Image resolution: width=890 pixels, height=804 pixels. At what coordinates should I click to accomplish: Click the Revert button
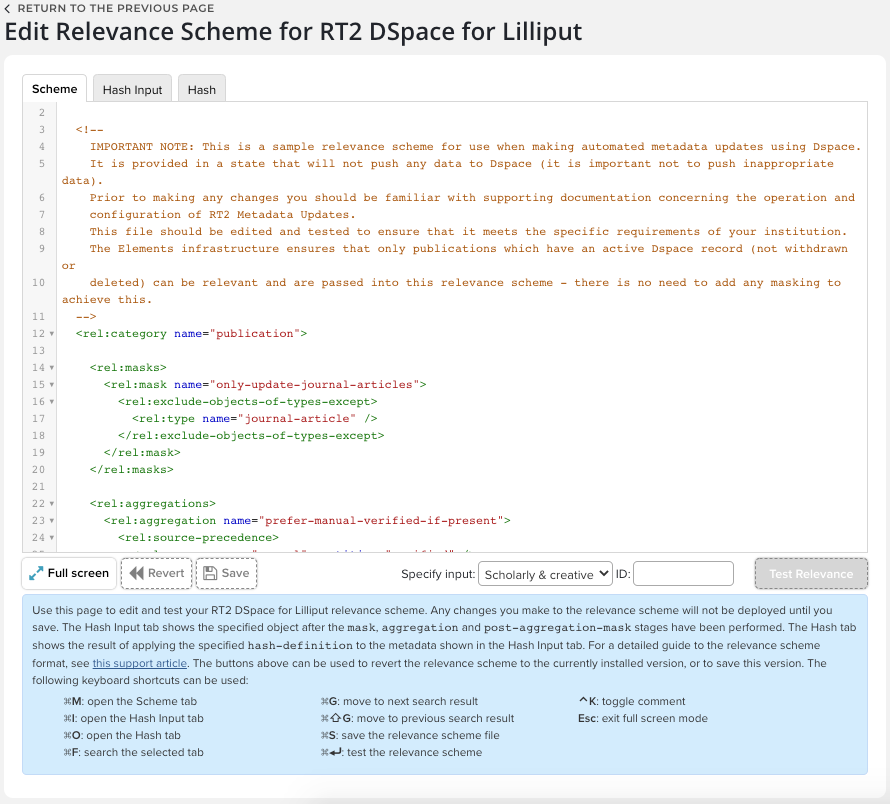coord(157,573)
